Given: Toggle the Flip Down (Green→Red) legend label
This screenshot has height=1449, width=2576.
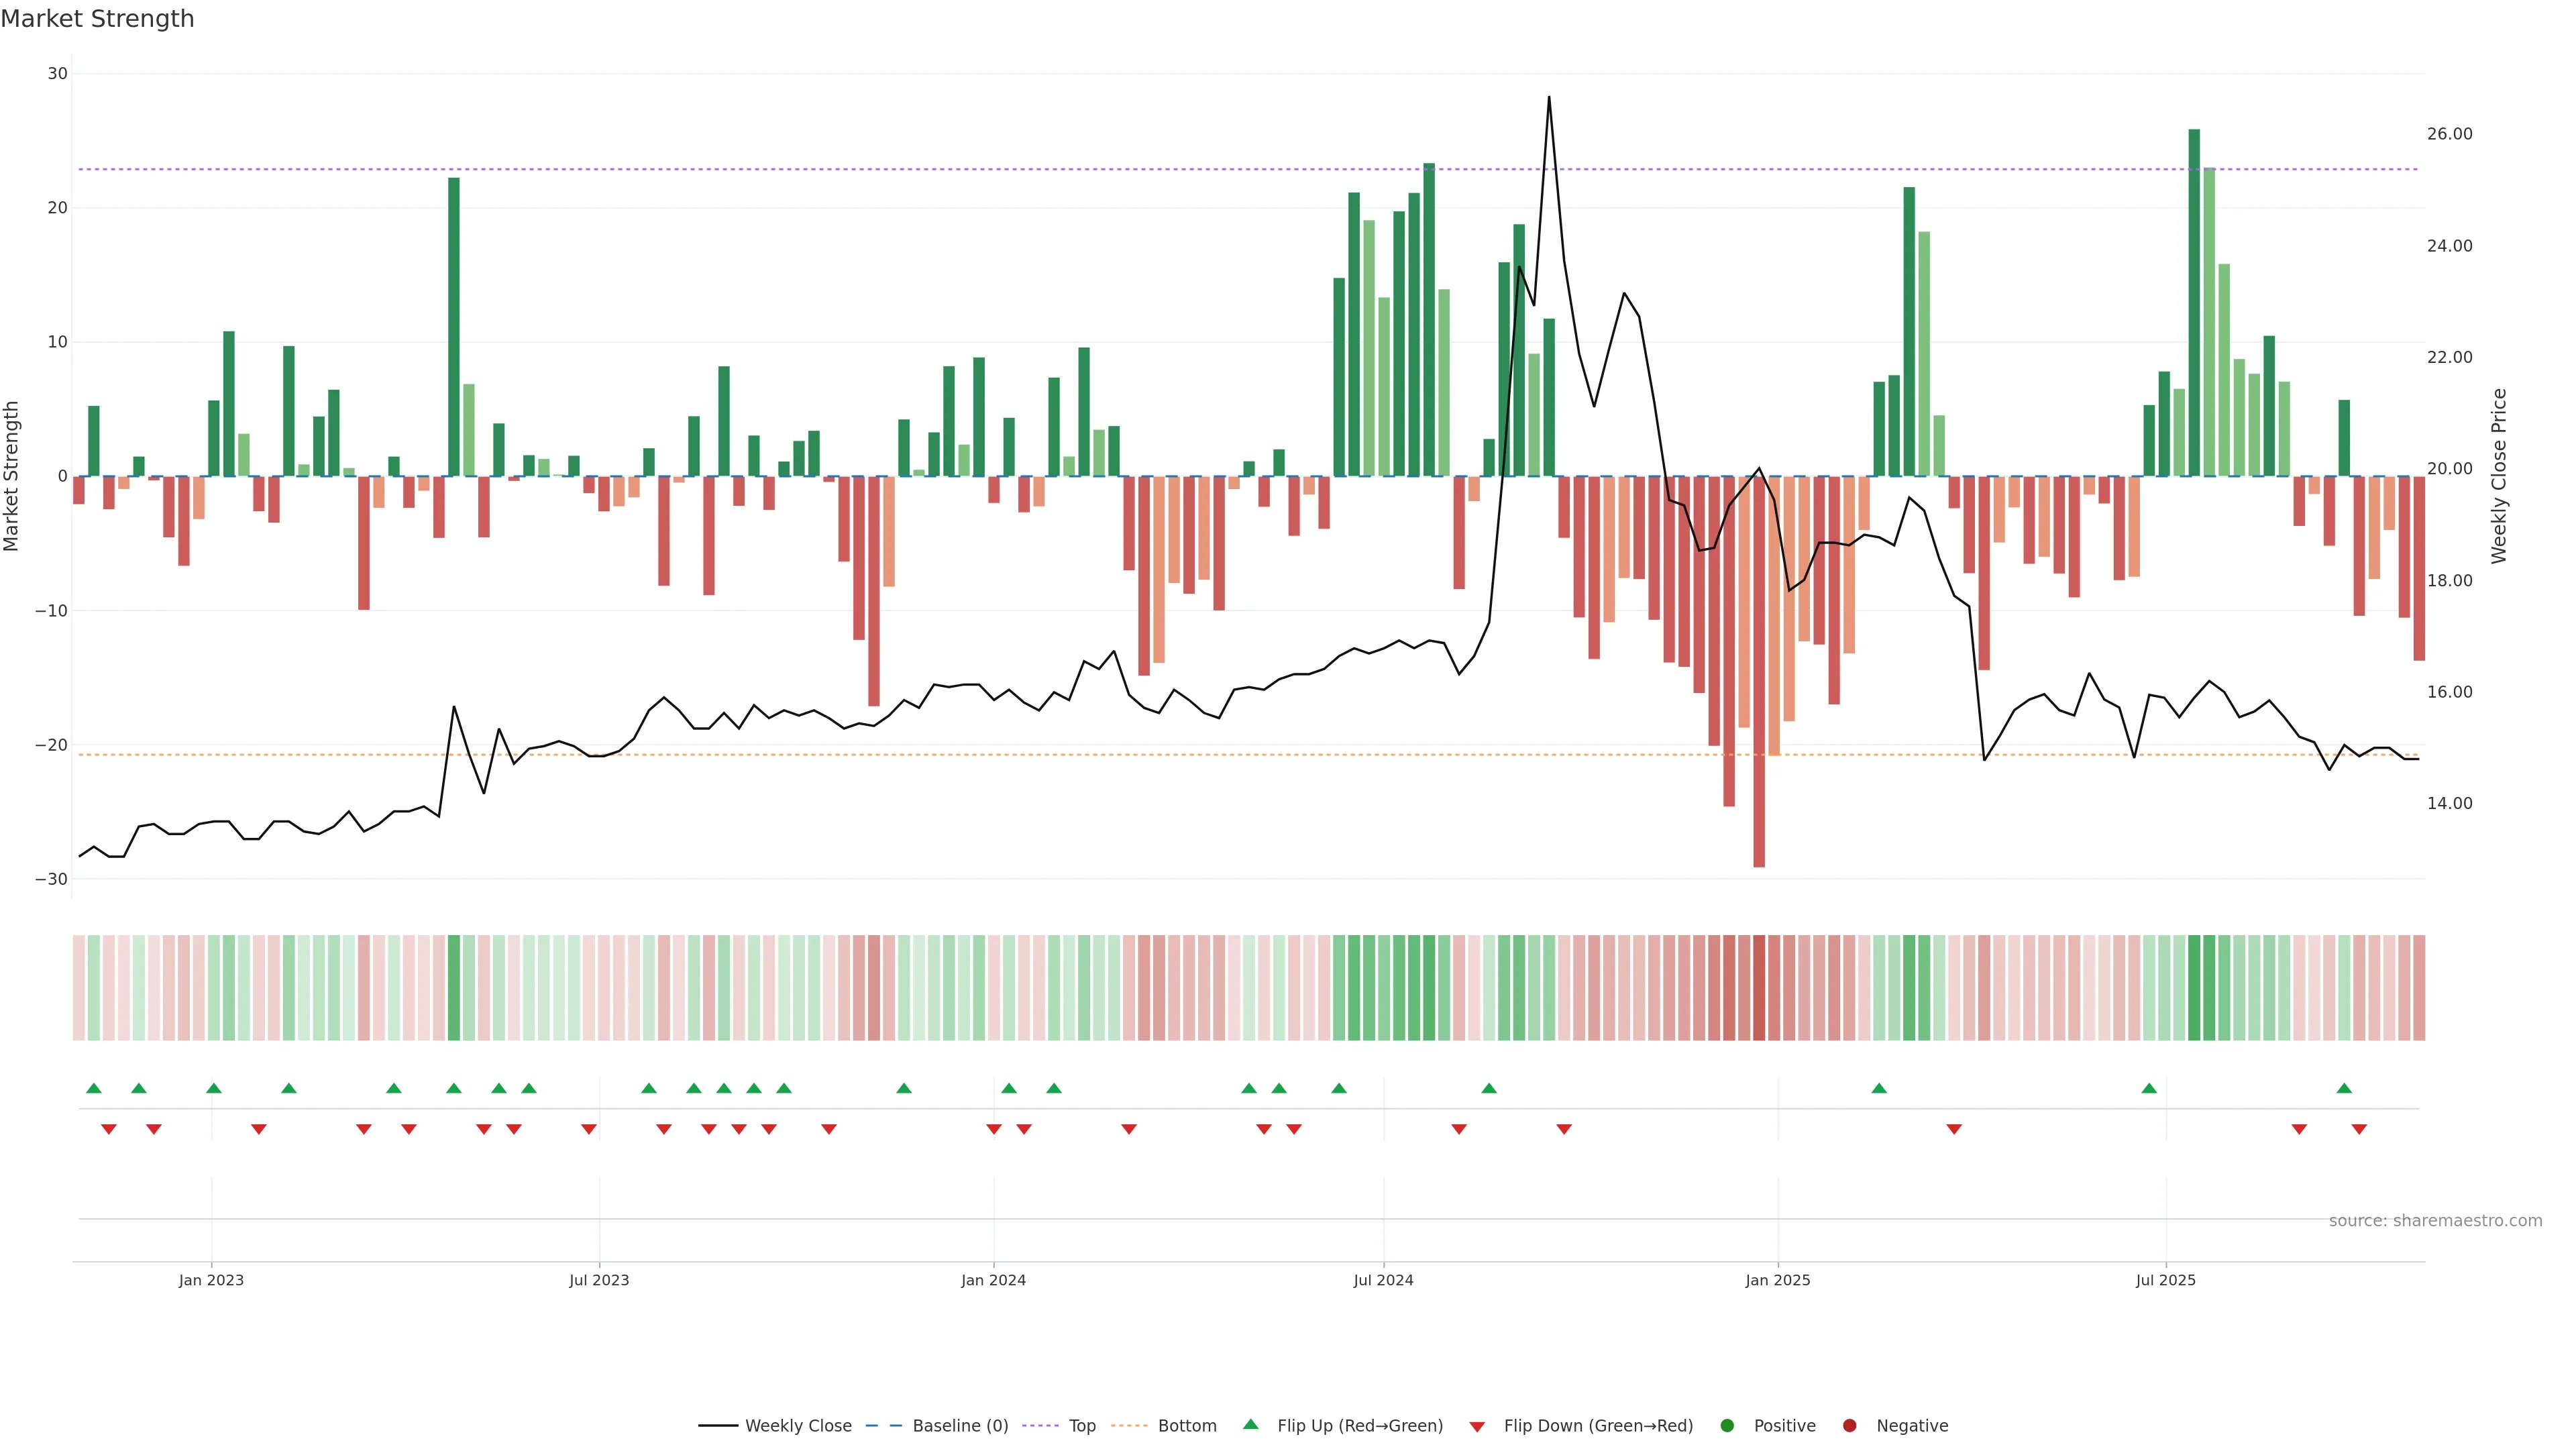Looking at the screenshot, I should [1598, 1426].
